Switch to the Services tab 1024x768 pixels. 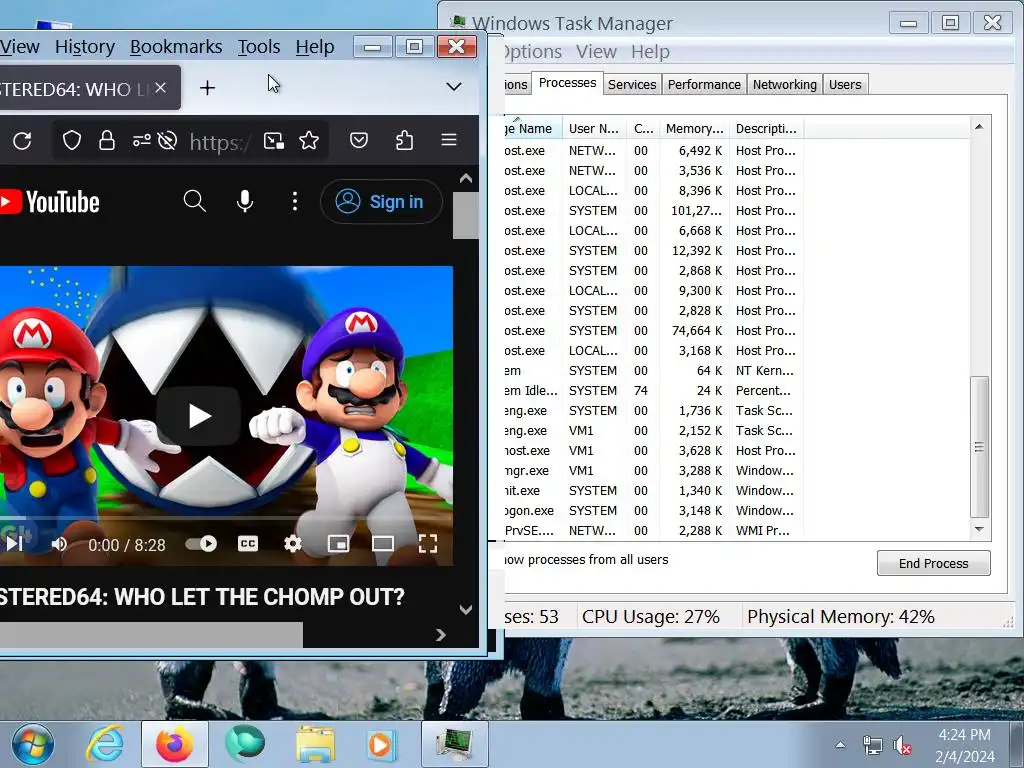[632, 84]
